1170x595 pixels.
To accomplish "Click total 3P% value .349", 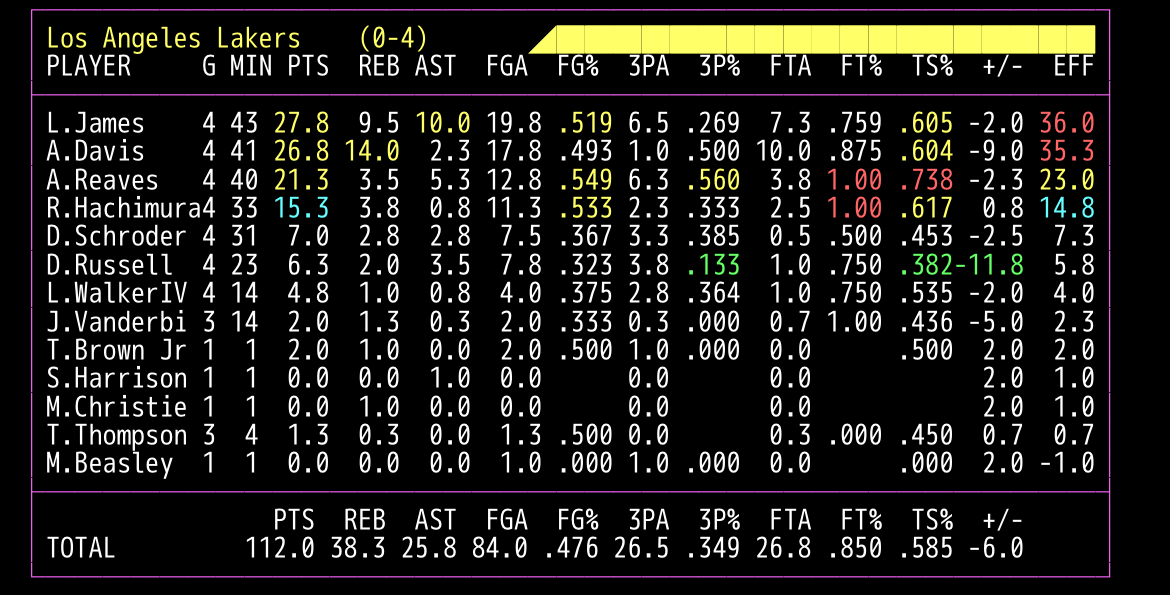I will click(x=712, y=548).
